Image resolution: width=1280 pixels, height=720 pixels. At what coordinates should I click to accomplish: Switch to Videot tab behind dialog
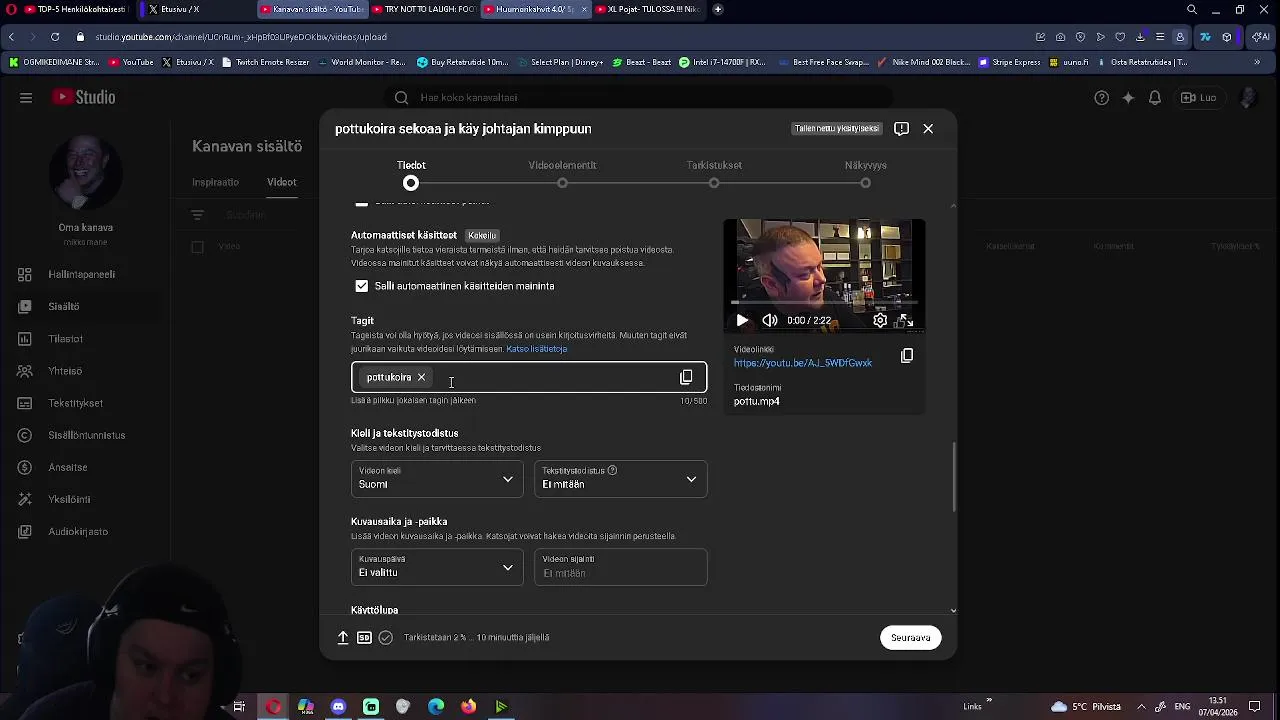pyautogui.click(x=281, y=182)
